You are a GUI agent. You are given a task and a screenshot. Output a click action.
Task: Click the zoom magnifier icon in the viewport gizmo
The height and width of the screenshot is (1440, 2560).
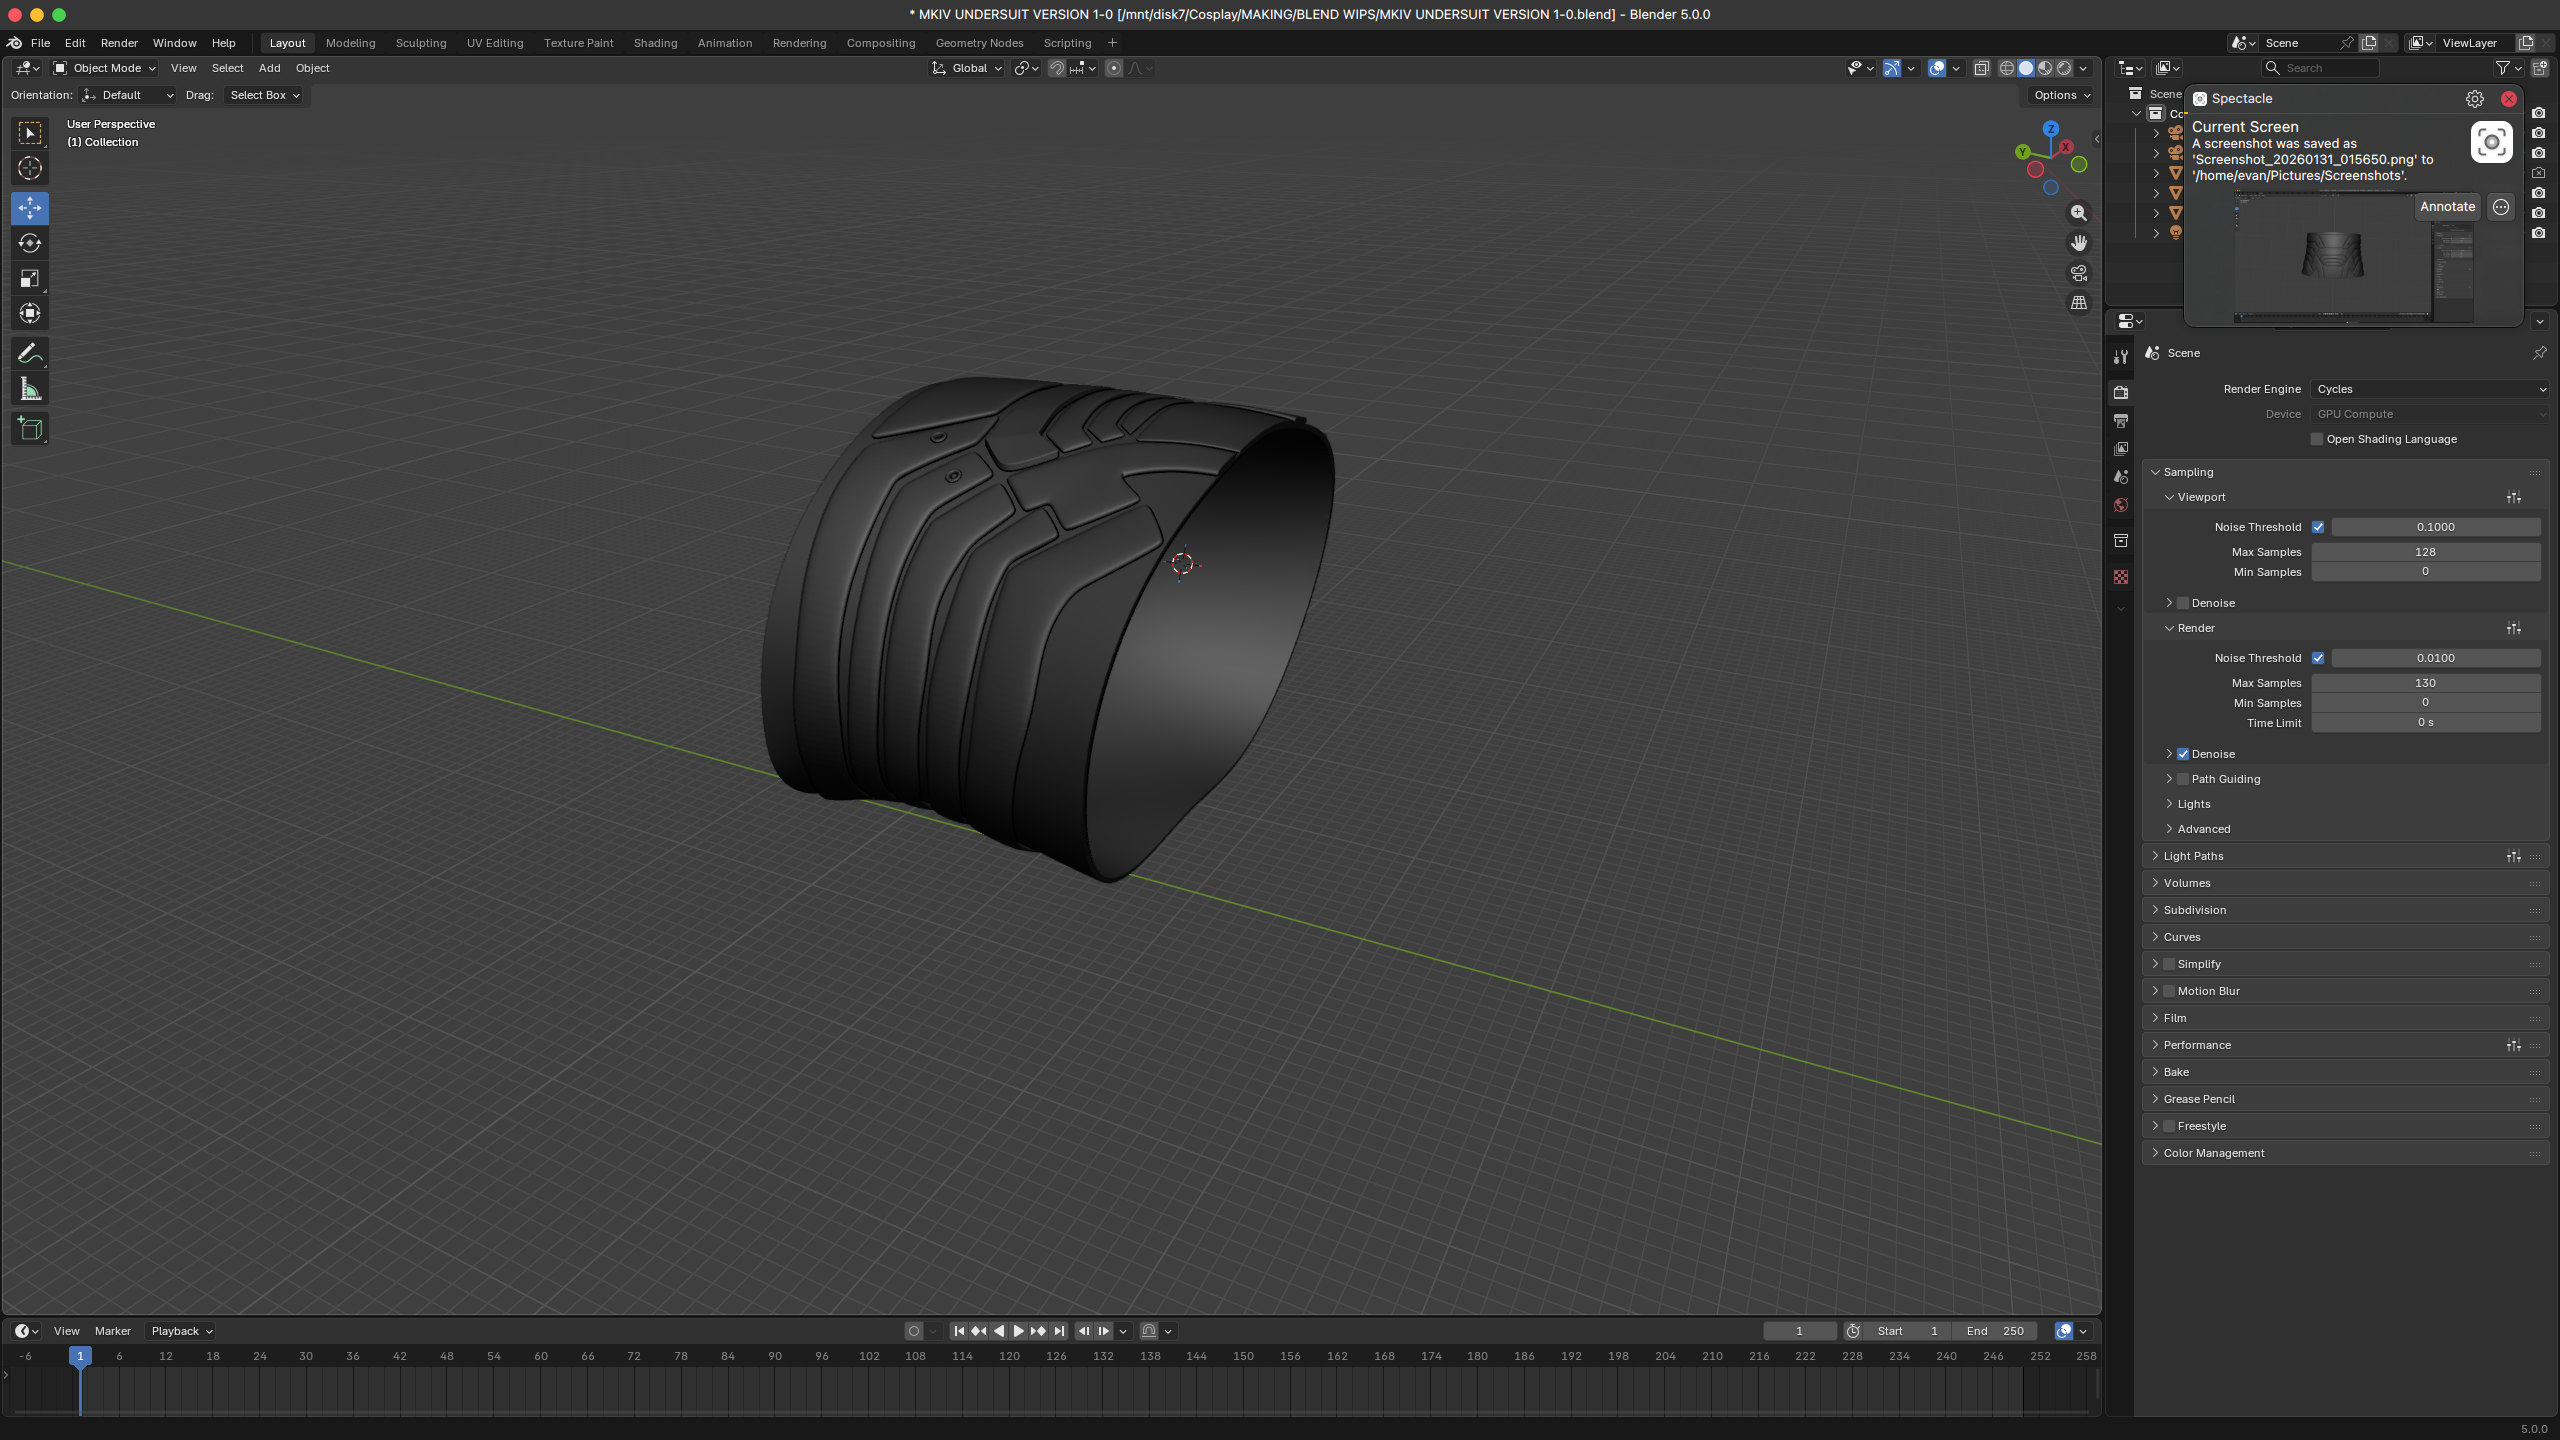[x=2078, y=212]
